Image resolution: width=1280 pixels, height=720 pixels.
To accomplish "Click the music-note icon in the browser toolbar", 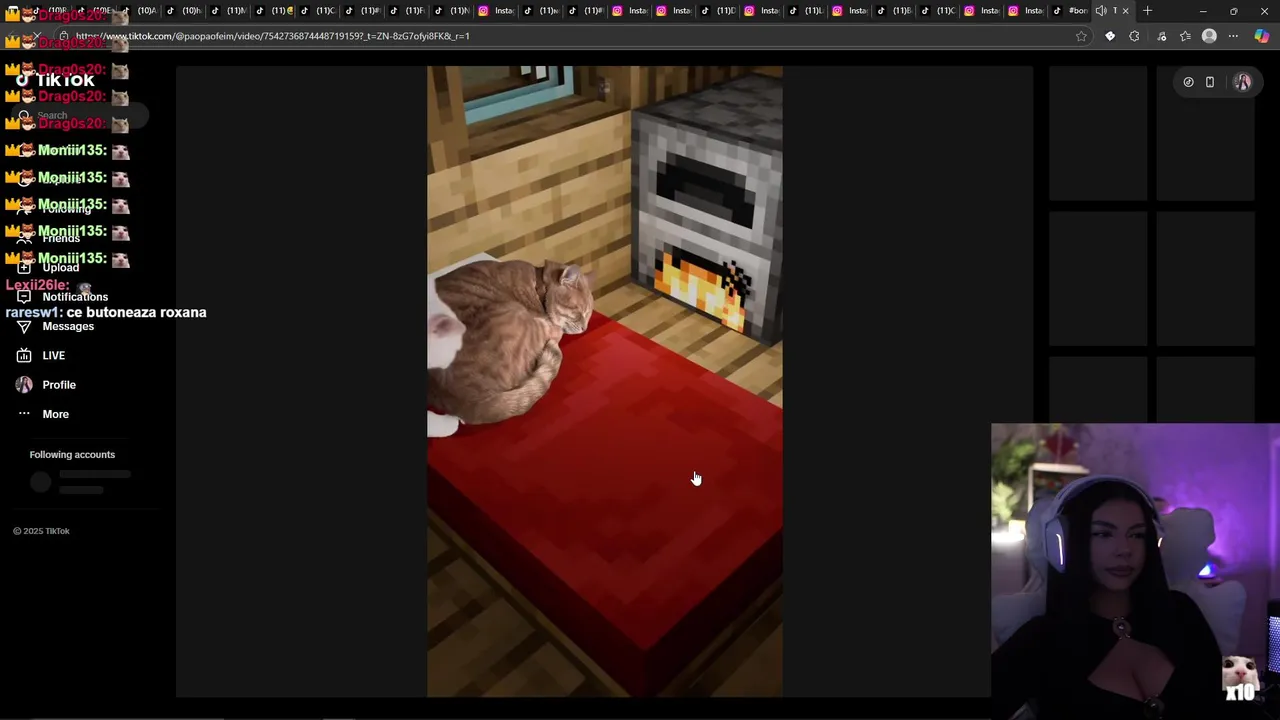I will [x=1161, y=36].
